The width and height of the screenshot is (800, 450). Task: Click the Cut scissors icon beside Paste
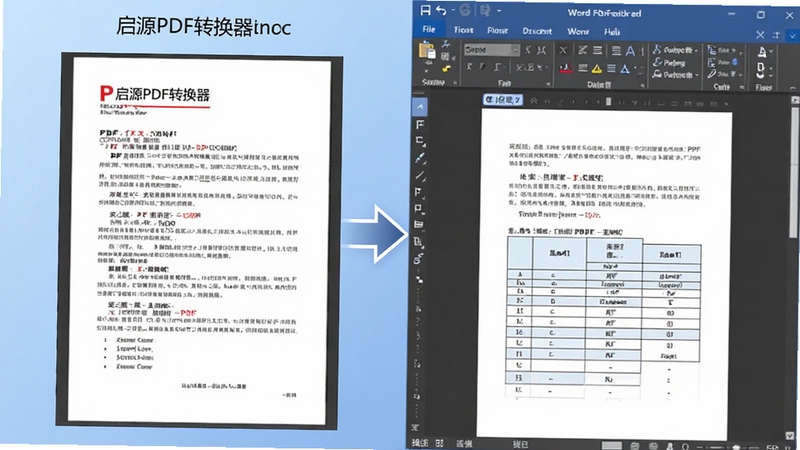pos(445,45)
